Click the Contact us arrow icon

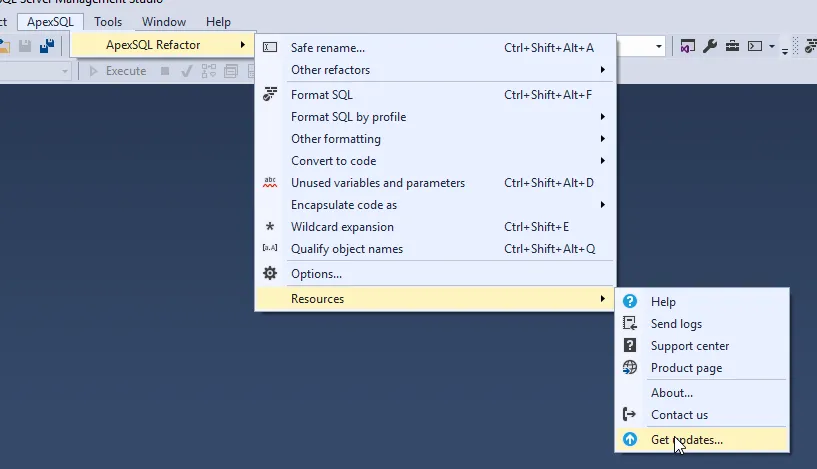point(630,414)
